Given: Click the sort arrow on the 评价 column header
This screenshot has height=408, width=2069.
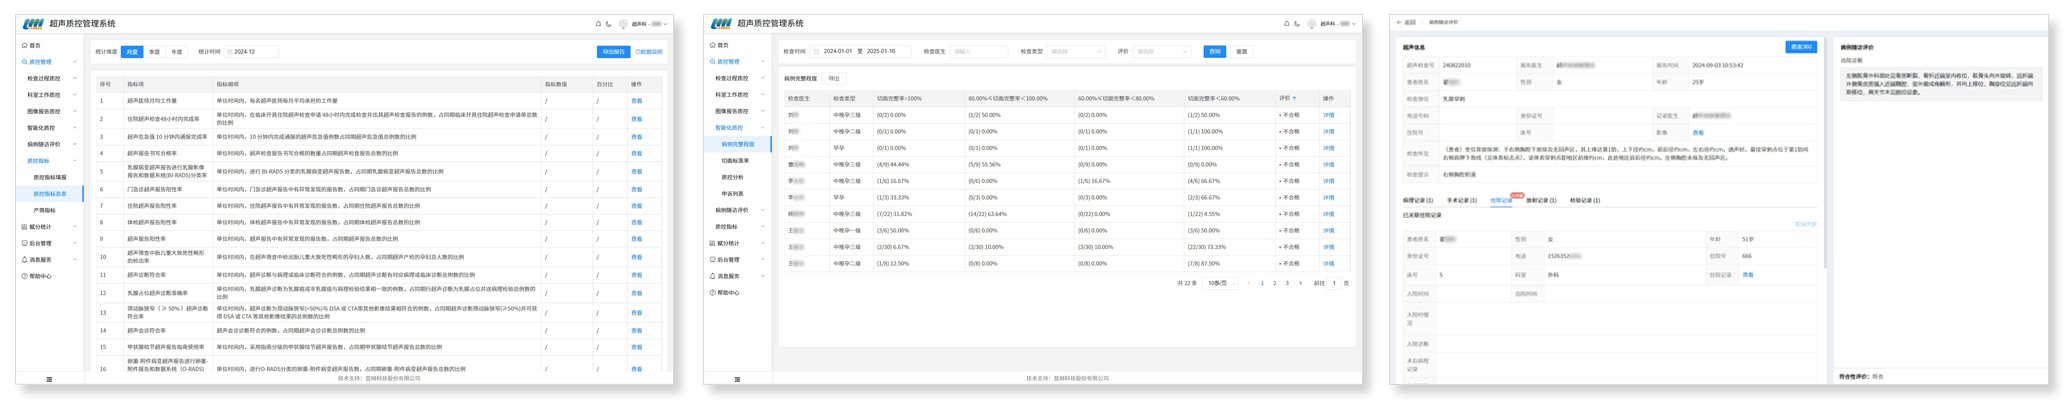Looking at the screenshot, I should pyautogui.click(x=1295, y=99).
